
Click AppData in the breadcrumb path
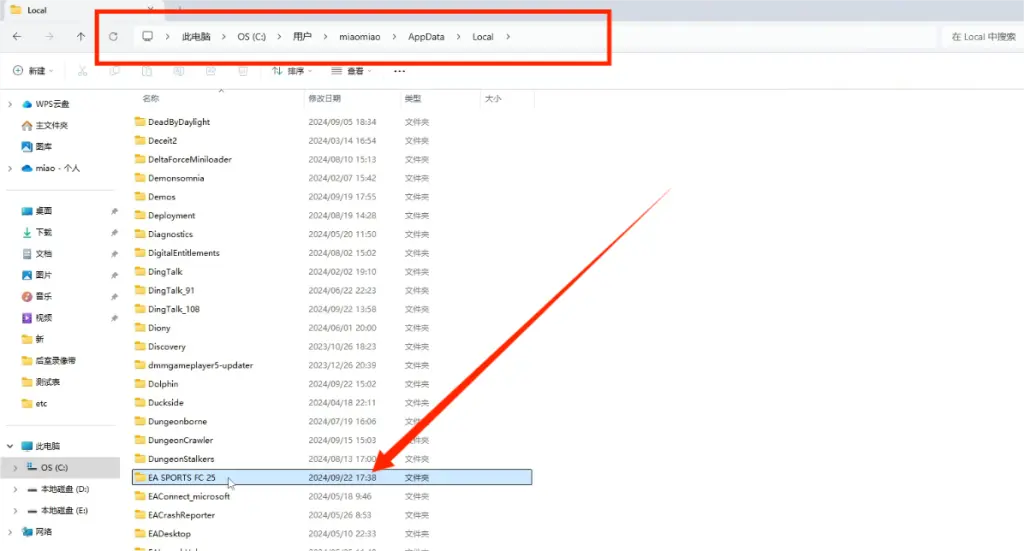coord(426,37)
